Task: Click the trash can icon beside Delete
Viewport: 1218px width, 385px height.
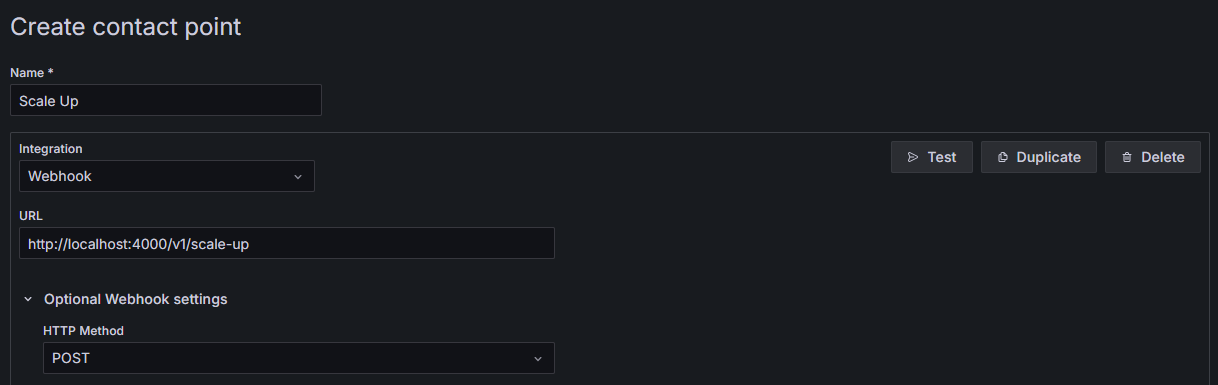Action: [1127, 157]
